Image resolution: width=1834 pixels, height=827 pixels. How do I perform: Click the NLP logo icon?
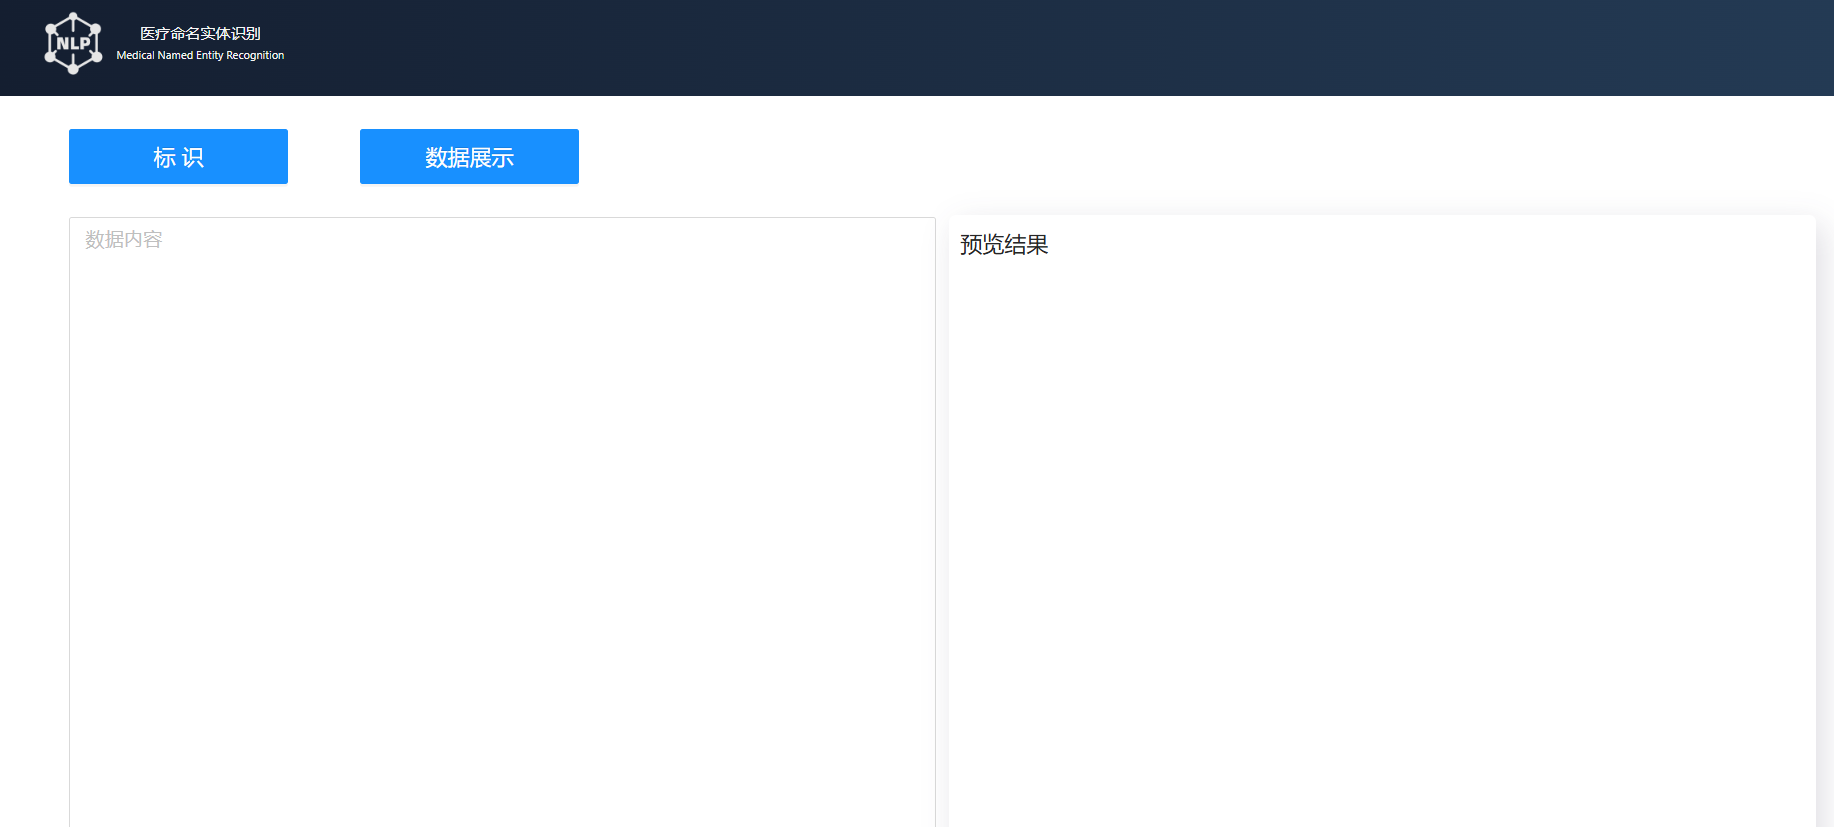[x=73, y=43]
